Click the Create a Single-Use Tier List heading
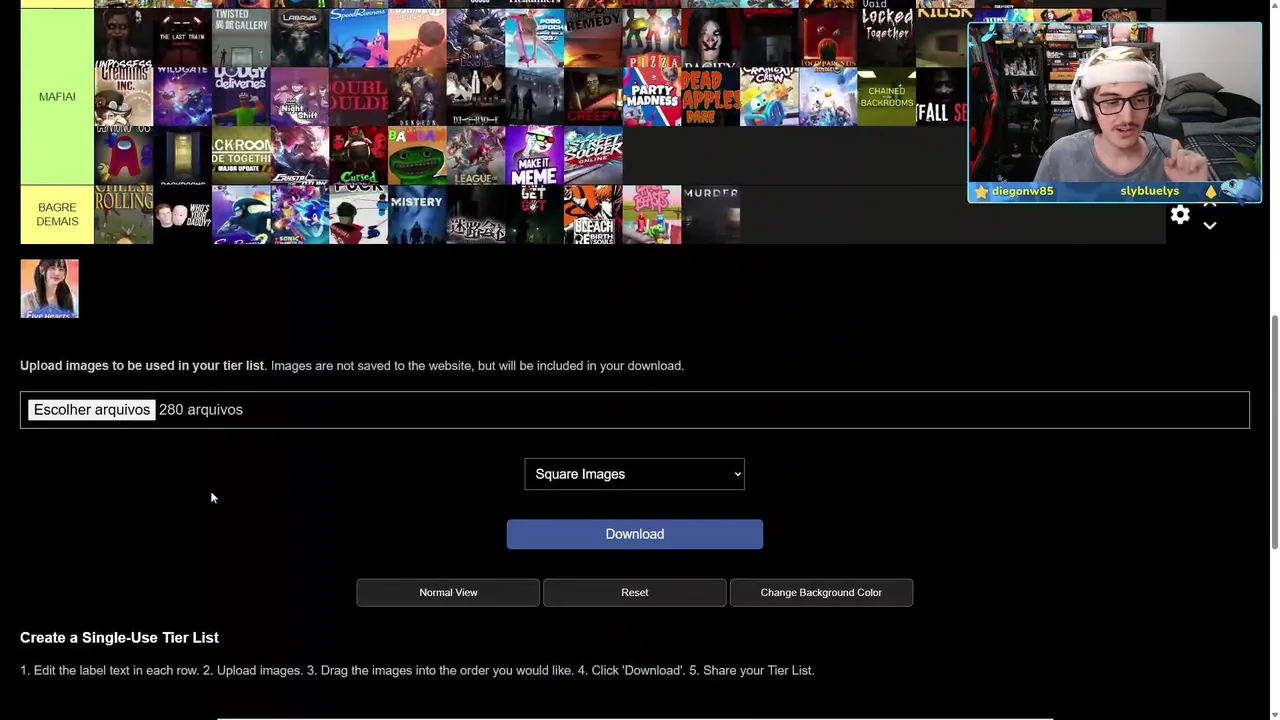 point(119,637)
